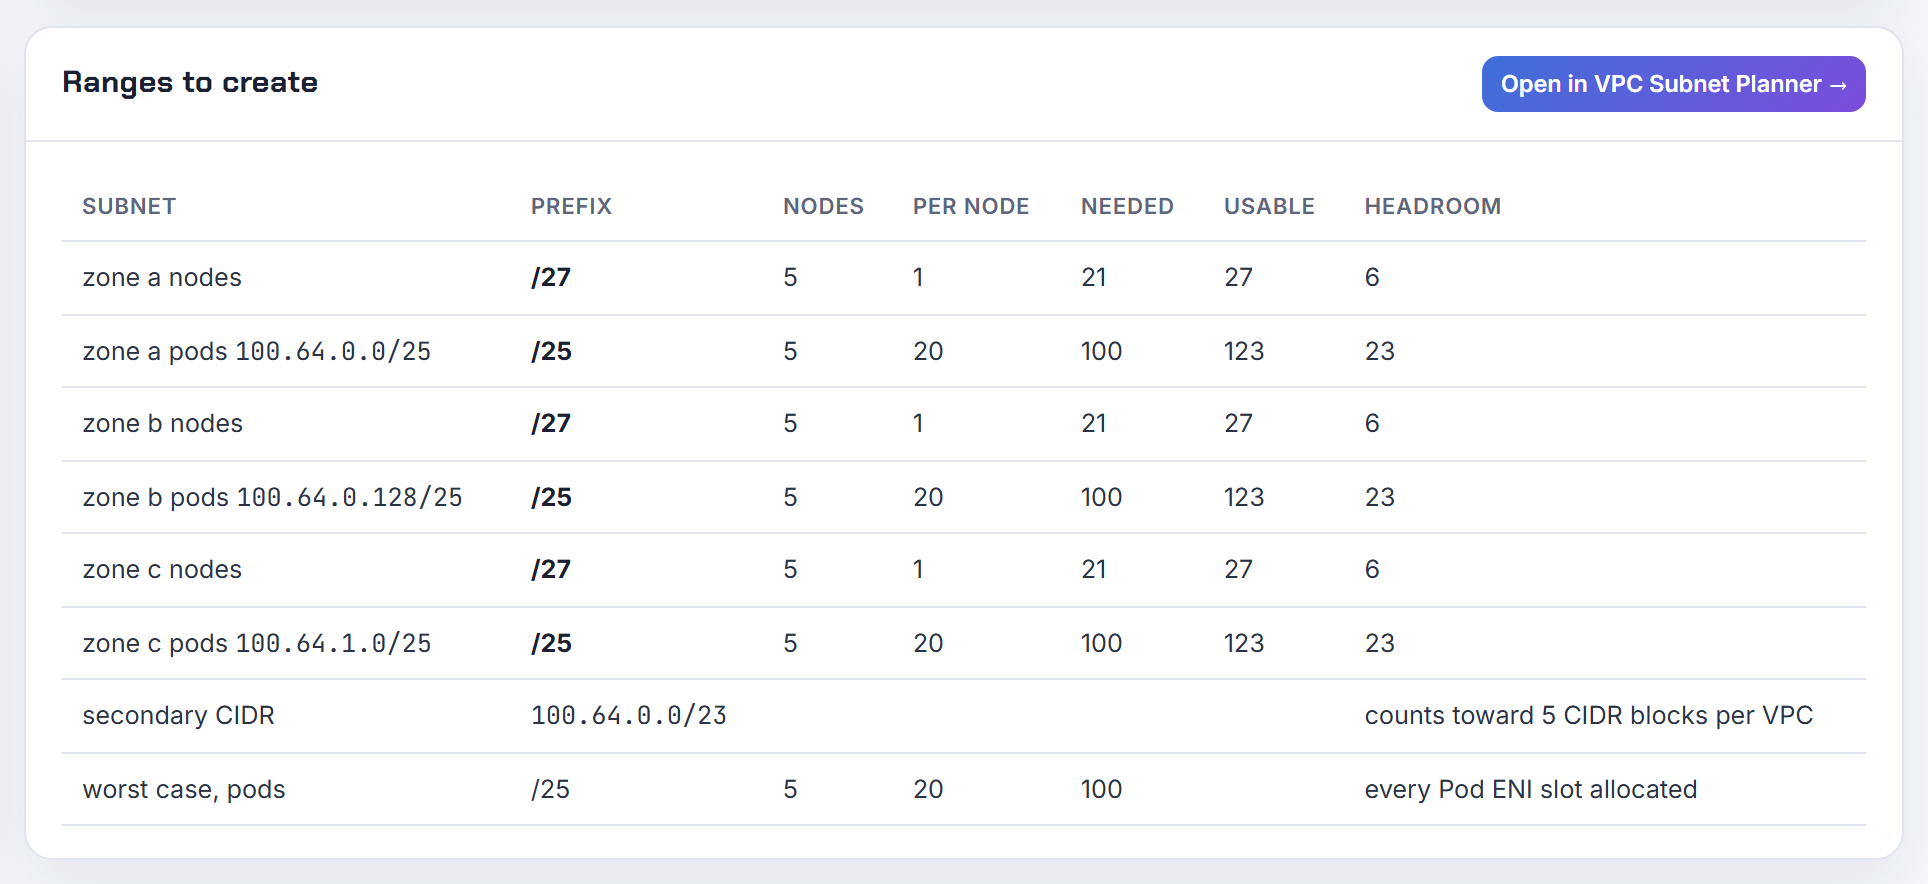1928x884 pixels.
Task: Click nodes value 5 for zone b nodes
Action: (x=790, y=423)
